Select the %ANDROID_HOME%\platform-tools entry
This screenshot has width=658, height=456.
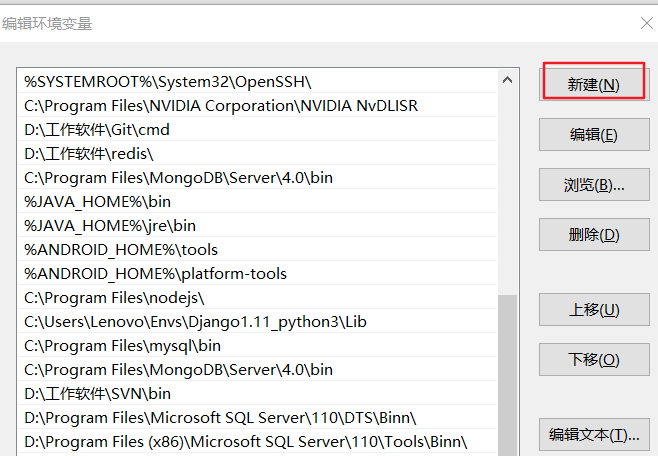257,273
